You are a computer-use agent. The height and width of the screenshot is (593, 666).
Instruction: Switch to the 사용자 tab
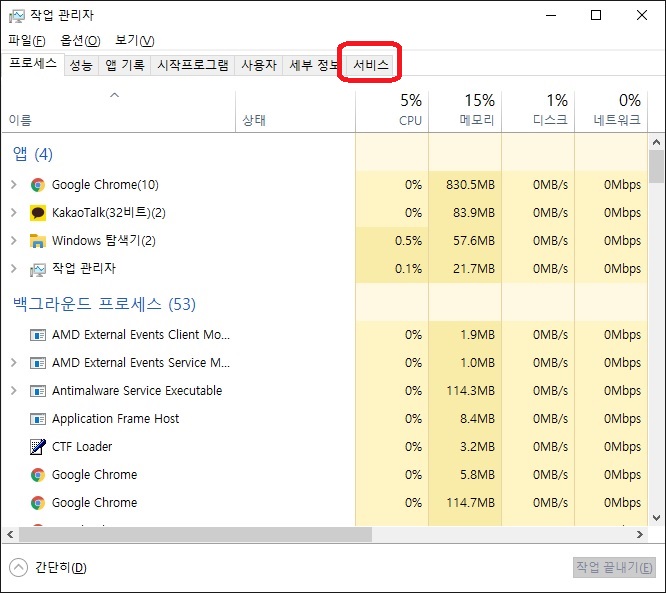pyautogui.click(x=259, y=65)
